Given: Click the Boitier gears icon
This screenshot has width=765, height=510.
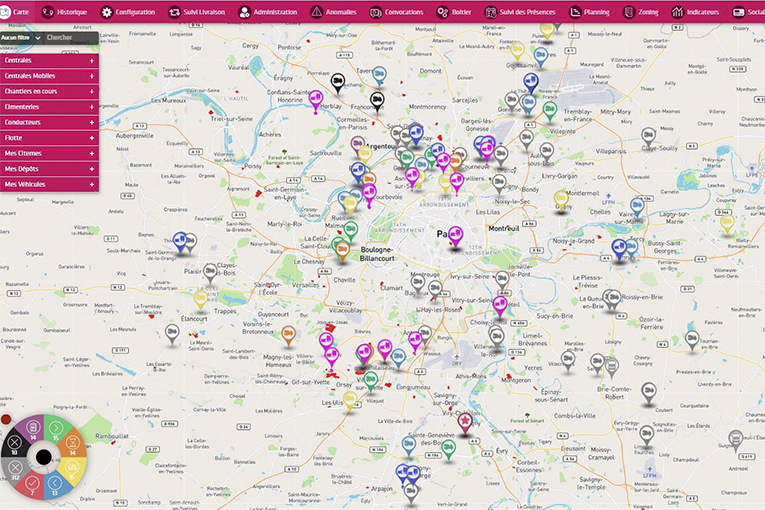Looking at the screenshot, I should point(443,12).
